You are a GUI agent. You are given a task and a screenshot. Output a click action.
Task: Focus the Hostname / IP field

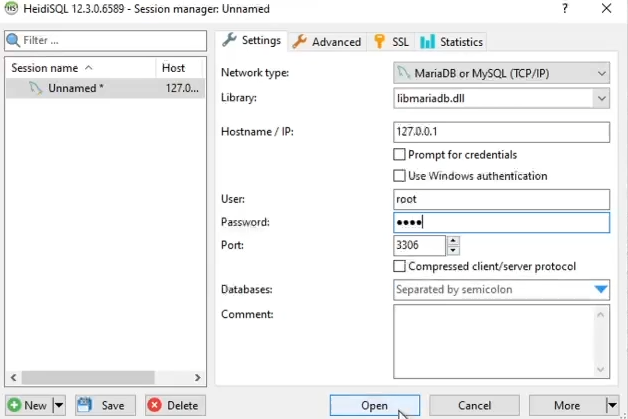click(501, 132)
